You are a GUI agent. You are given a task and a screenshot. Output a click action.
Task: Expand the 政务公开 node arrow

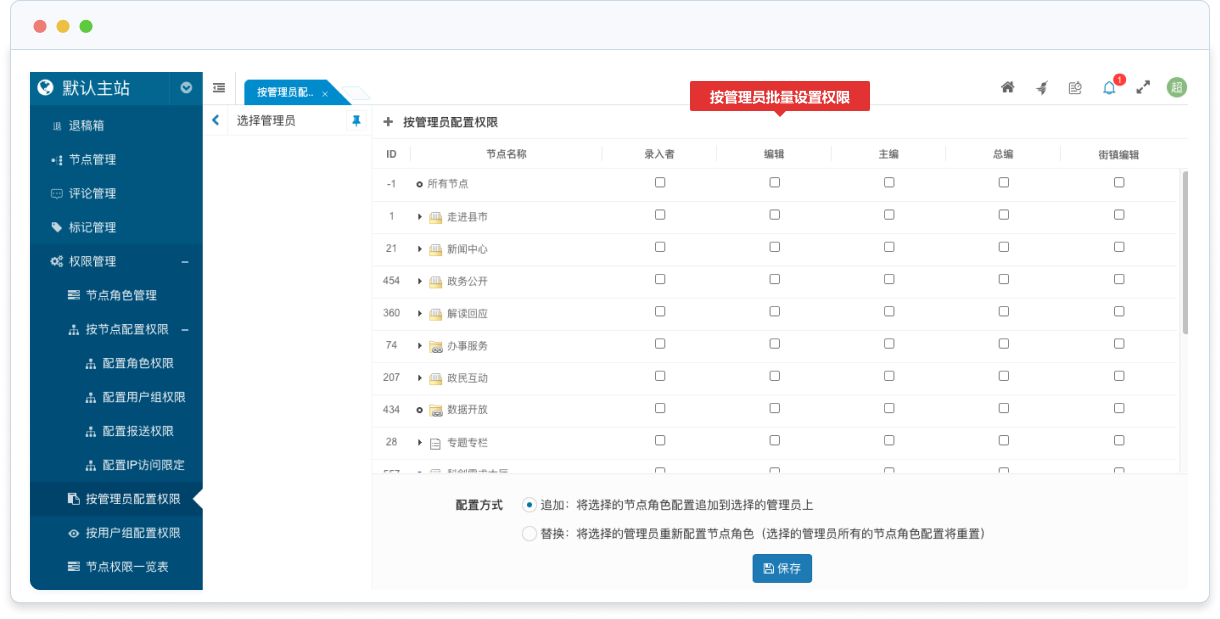pos(420,281)
